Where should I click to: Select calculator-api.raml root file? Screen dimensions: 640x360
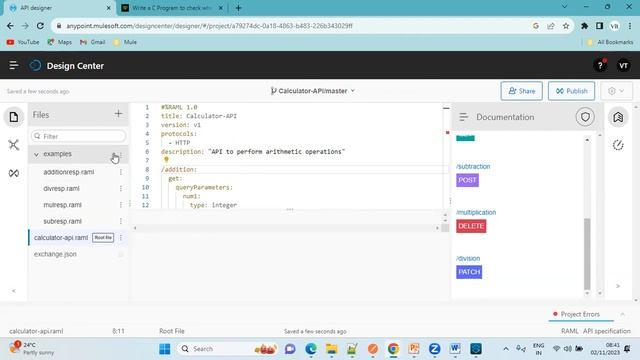(61, 238)
